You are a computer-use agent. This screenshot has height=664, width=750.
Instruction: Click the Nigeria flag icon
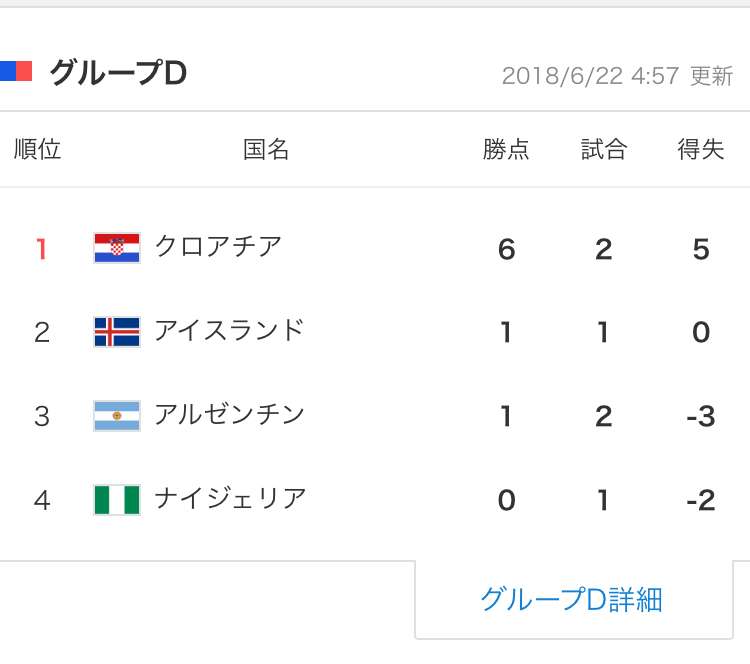click(117, 499)
